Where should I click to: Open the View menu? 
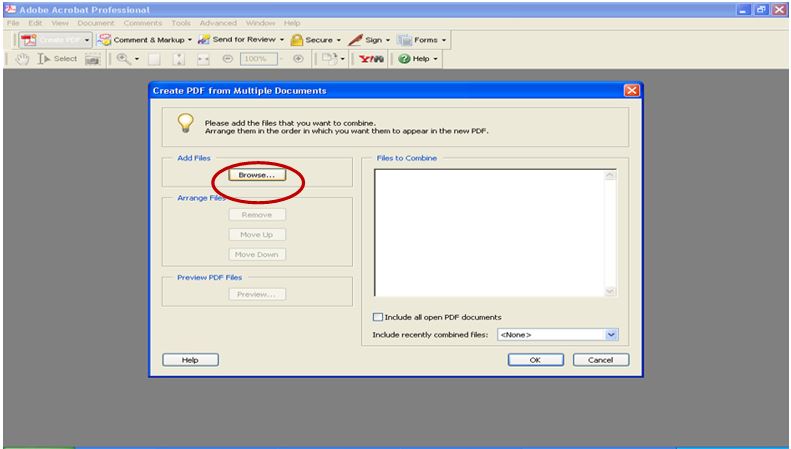(60, 23)
